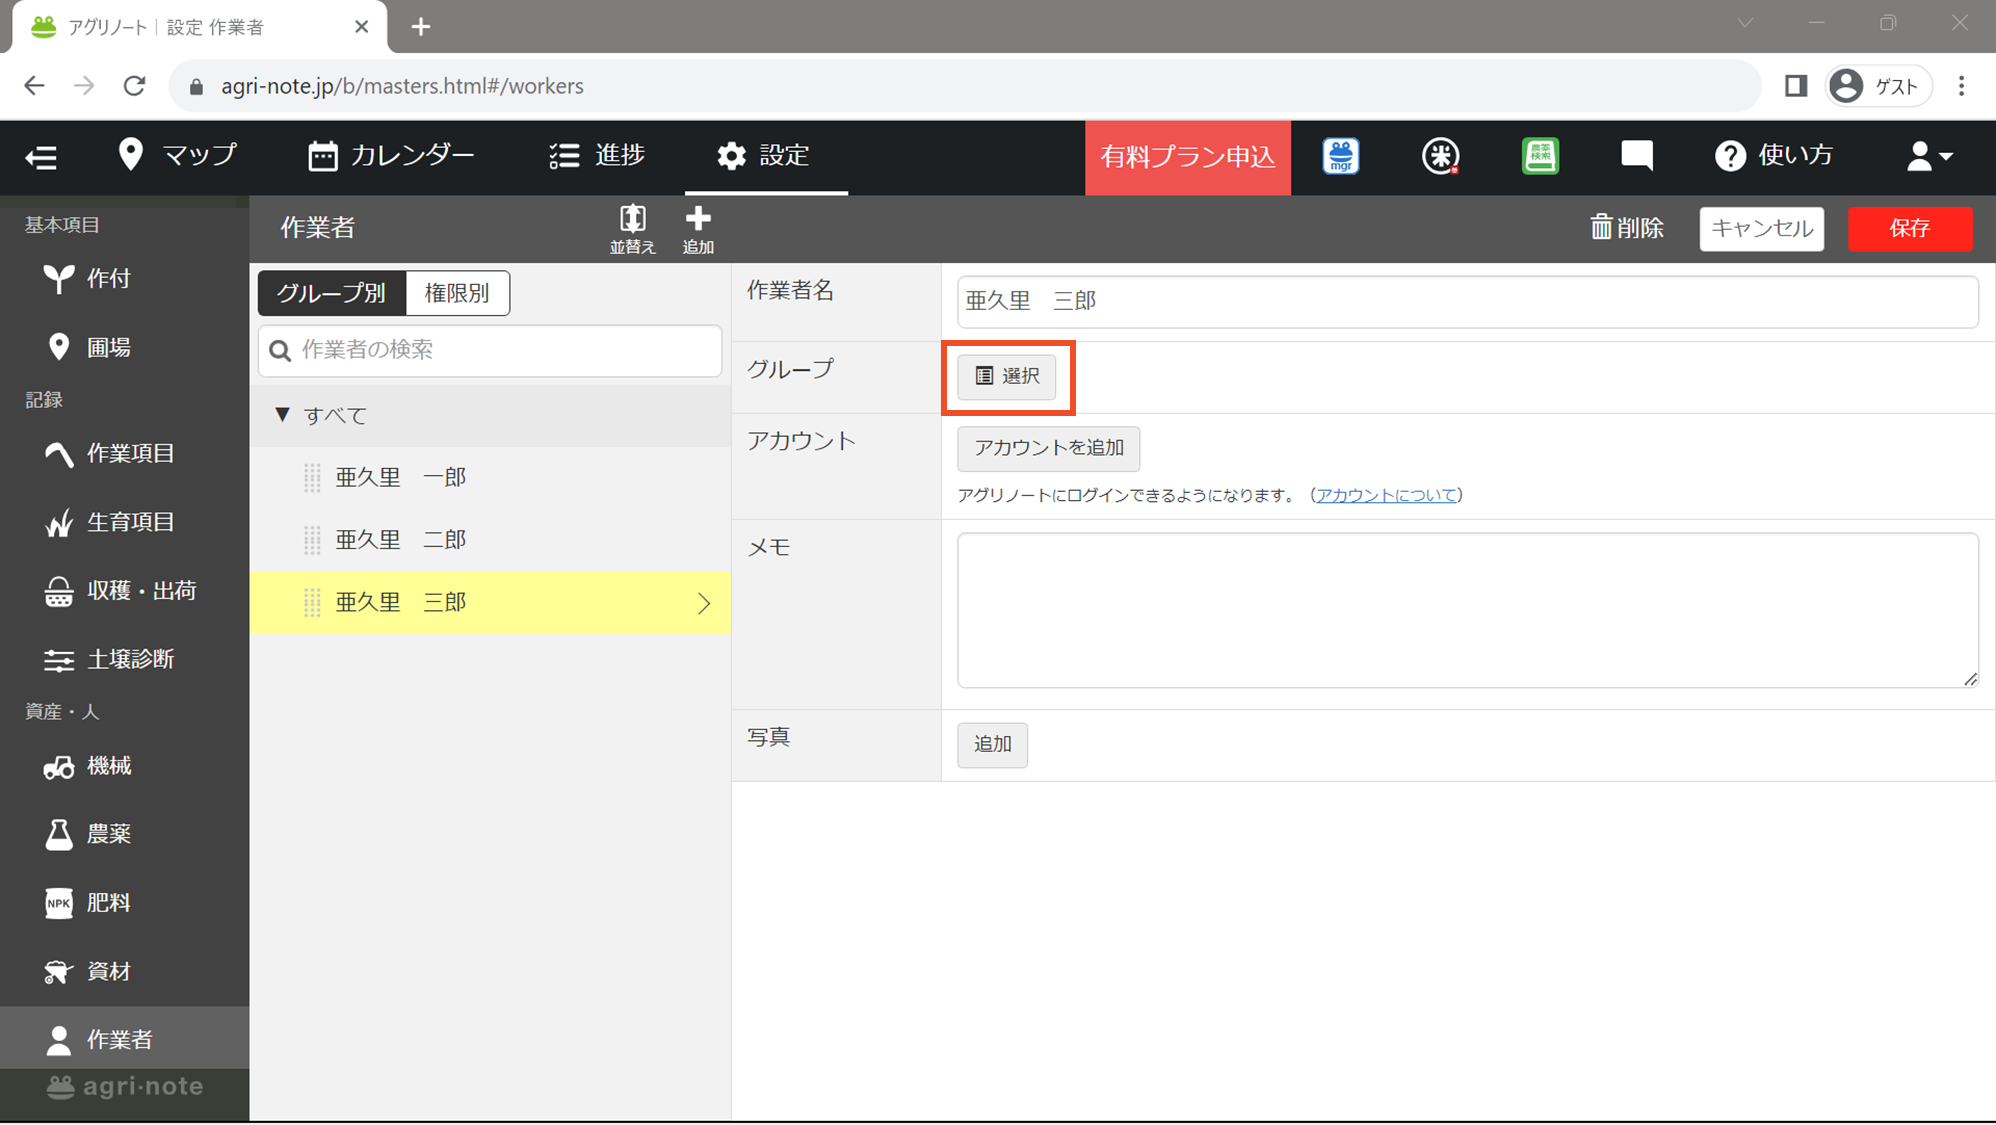This screenshot has width=1996, height=1125.
Task: Open the chat speech bubble icon
Action: (1636, 155)
